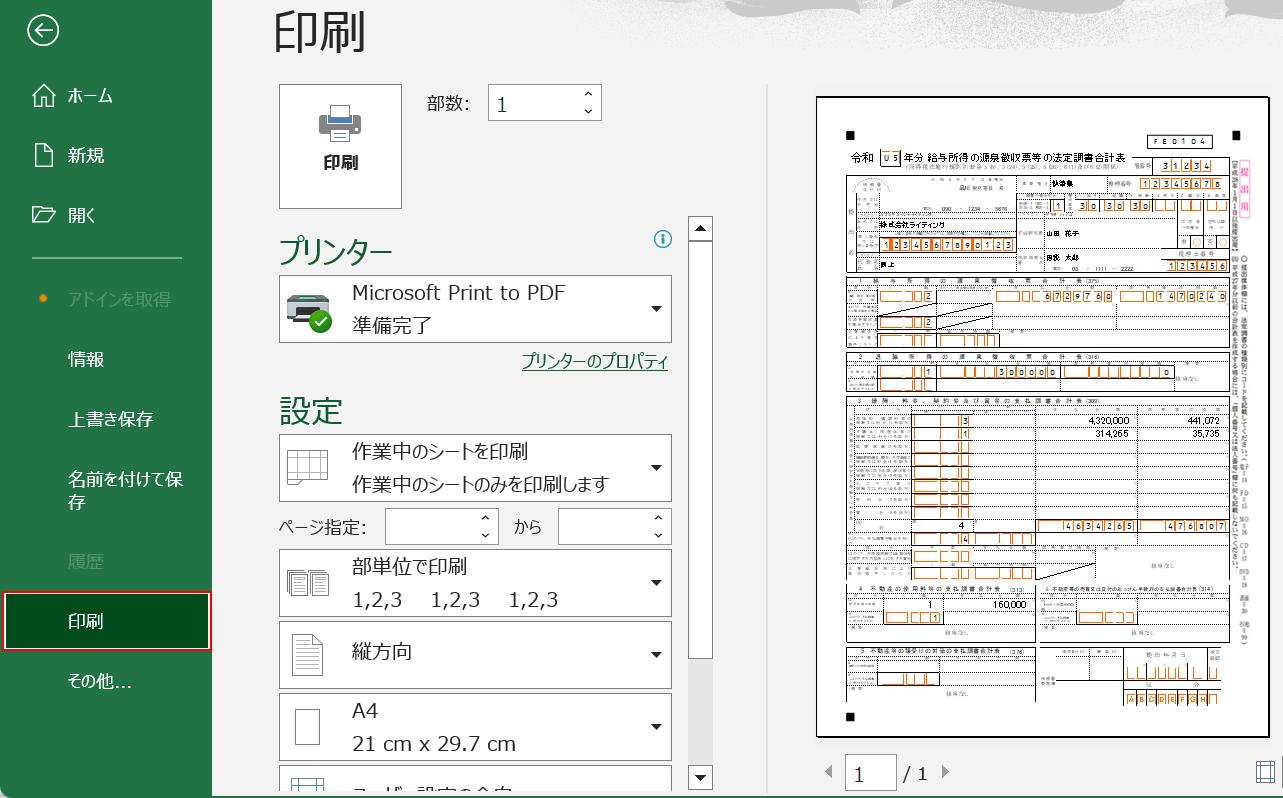Go to next preview page
The image size is (1283, 798).
pos(945,772)
